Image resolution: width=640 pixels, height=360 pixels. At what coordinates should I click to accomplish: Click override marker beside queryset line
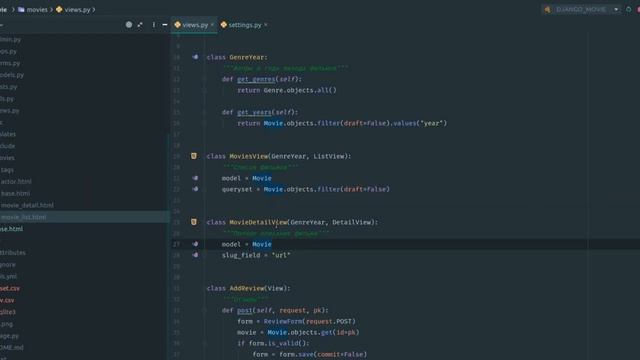click(x=195, y=189)
